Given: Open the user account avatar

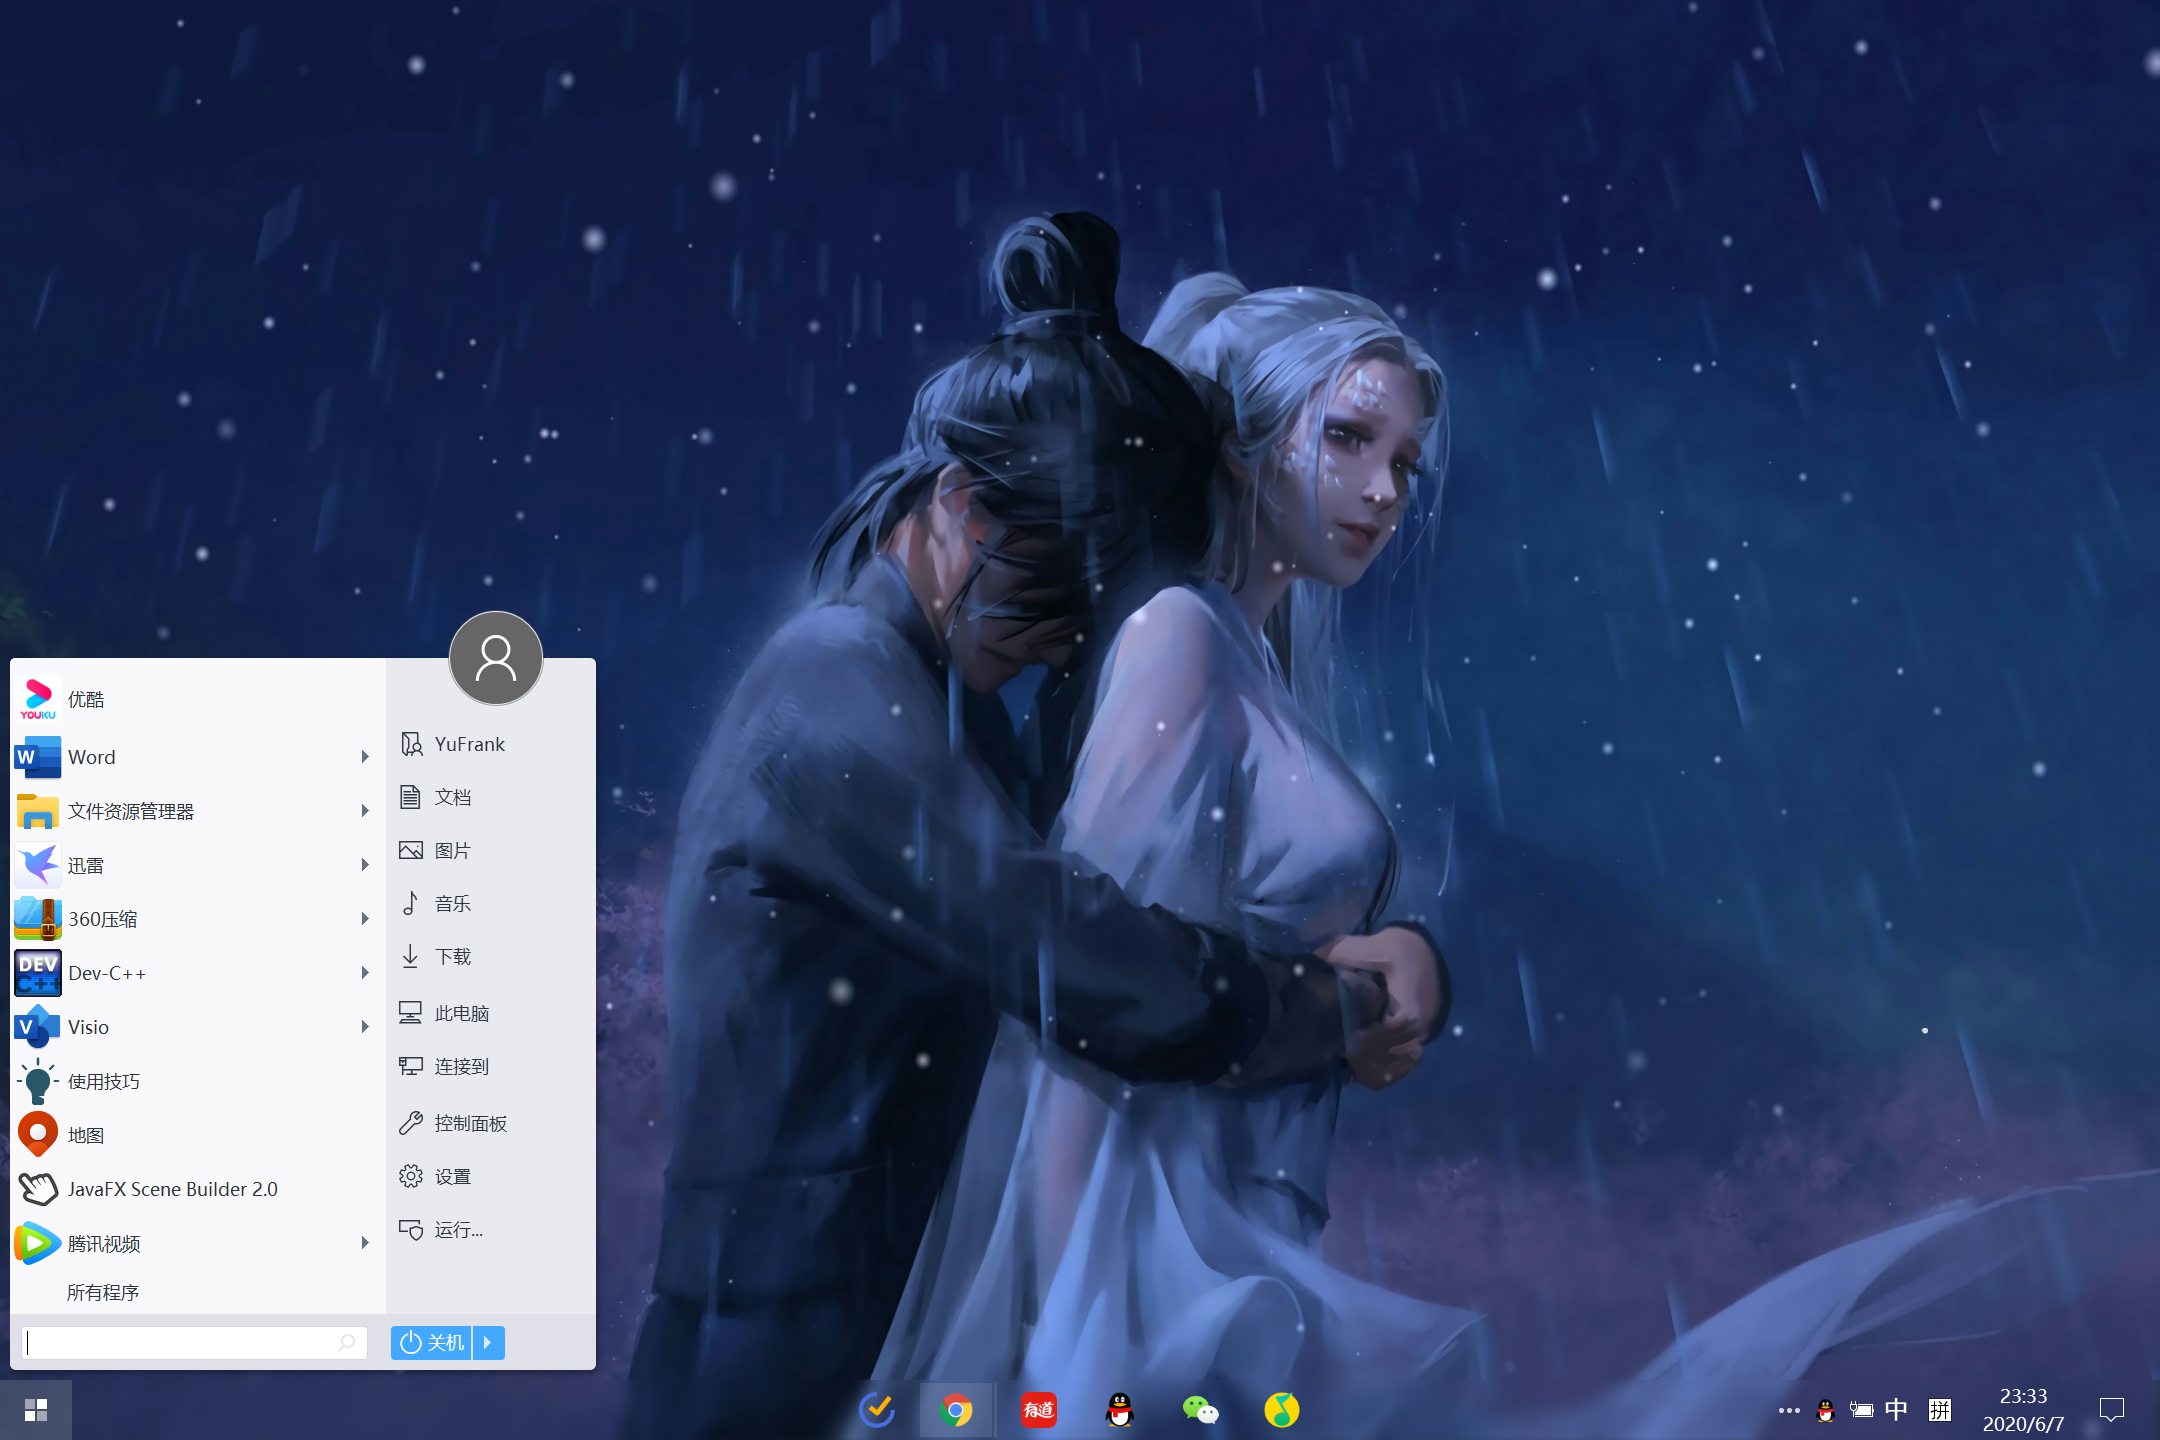Looking at the screenshot, I should tap(495, 658).
